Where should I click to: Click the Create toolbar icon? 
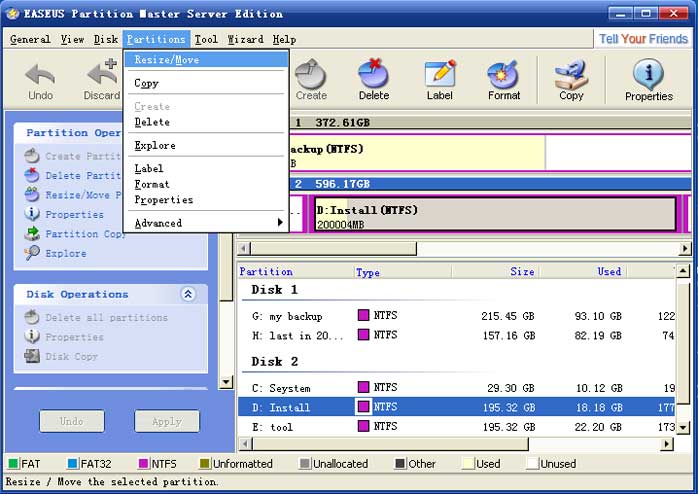pyautogui.click(x=311, y=73)
